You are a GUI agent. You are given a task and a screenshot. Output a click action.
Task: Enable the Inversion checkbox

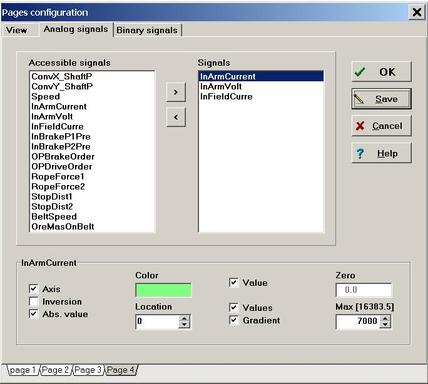(x=33, y=301)
